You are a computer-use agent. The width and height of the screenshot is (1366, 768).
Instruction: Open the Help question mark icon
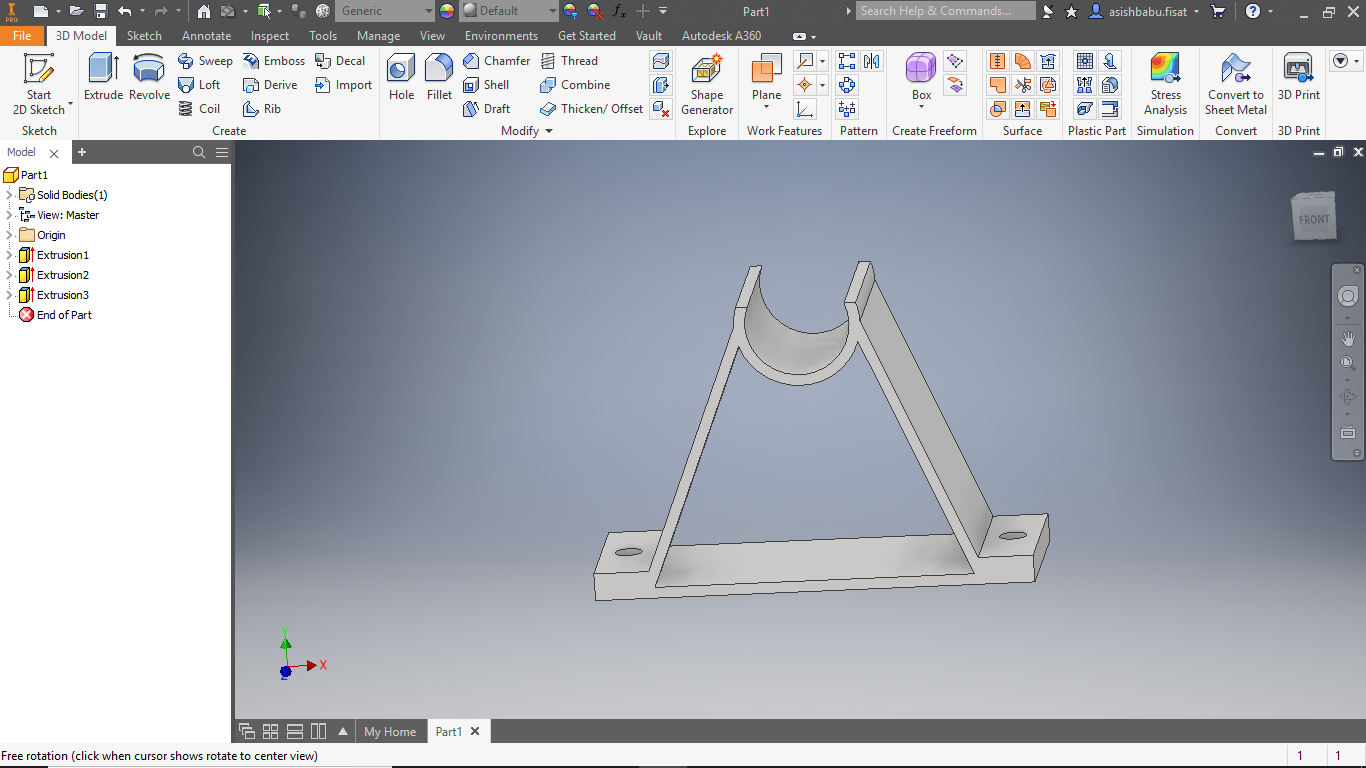(1253, 11)
